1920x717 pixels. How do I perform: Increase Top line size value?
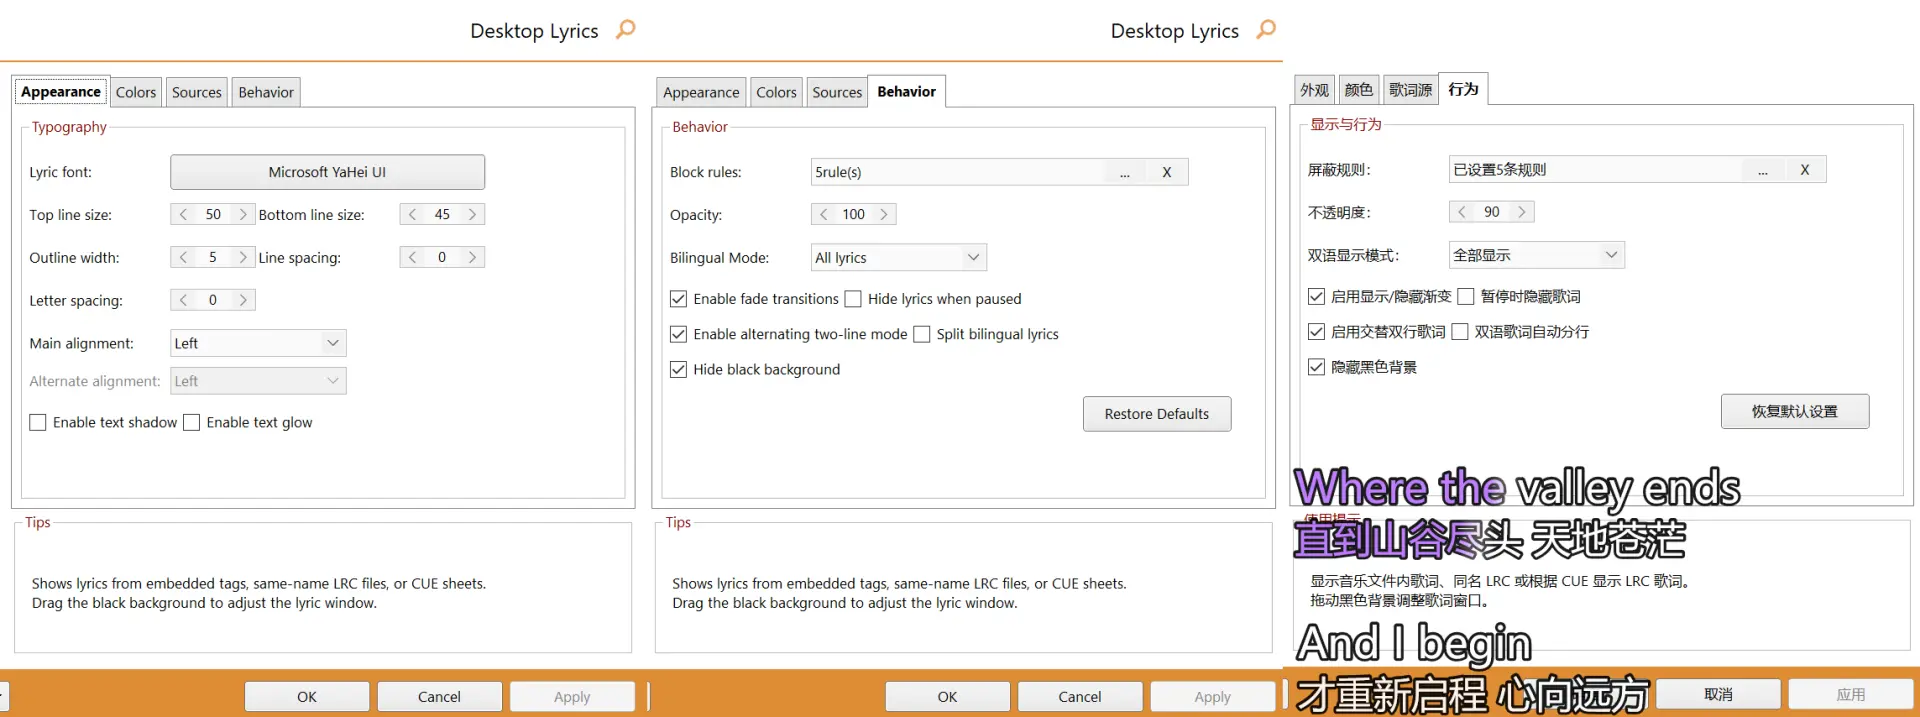point(242,214)
